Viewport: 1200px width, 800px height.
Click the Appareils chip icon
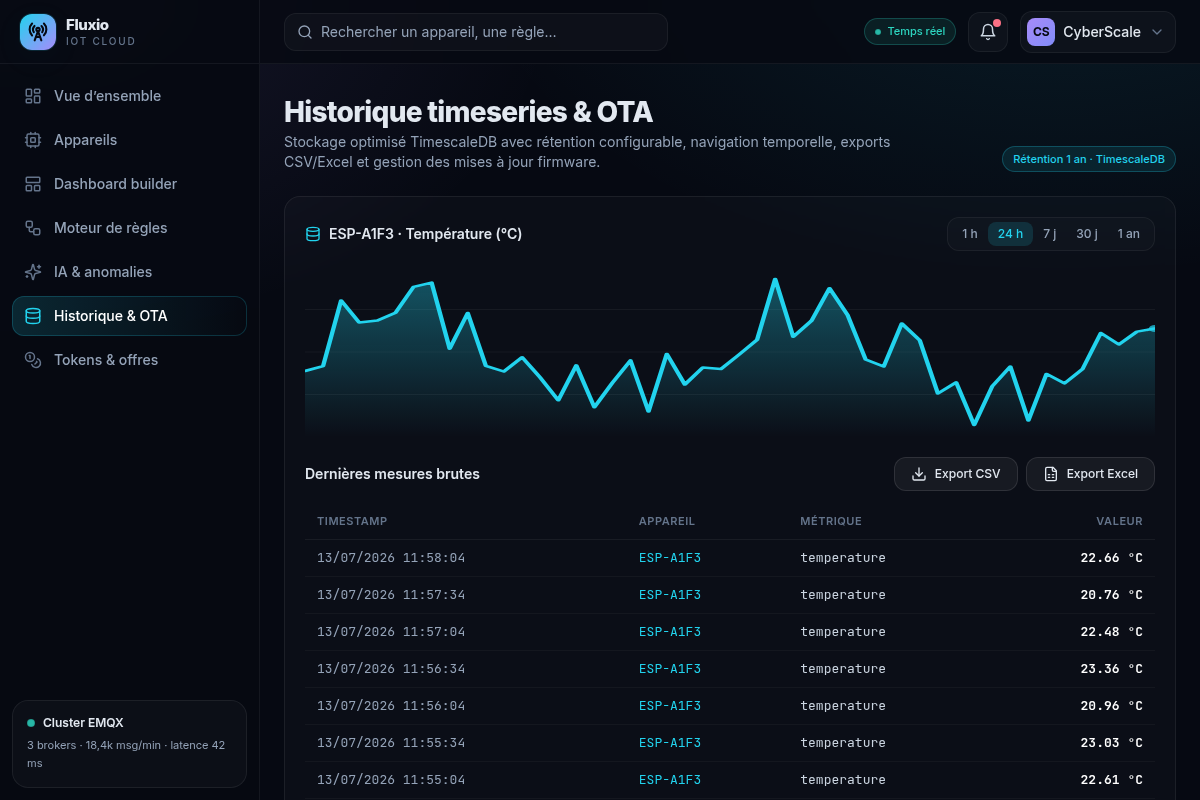pos(33,140)
